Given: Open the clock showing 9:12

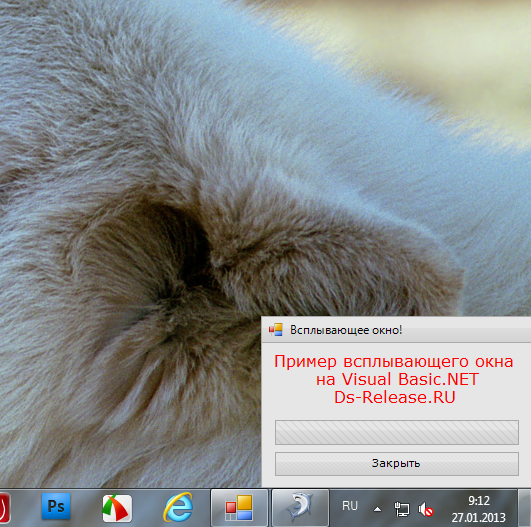Looking at the screenshot, I should [479, 501].
